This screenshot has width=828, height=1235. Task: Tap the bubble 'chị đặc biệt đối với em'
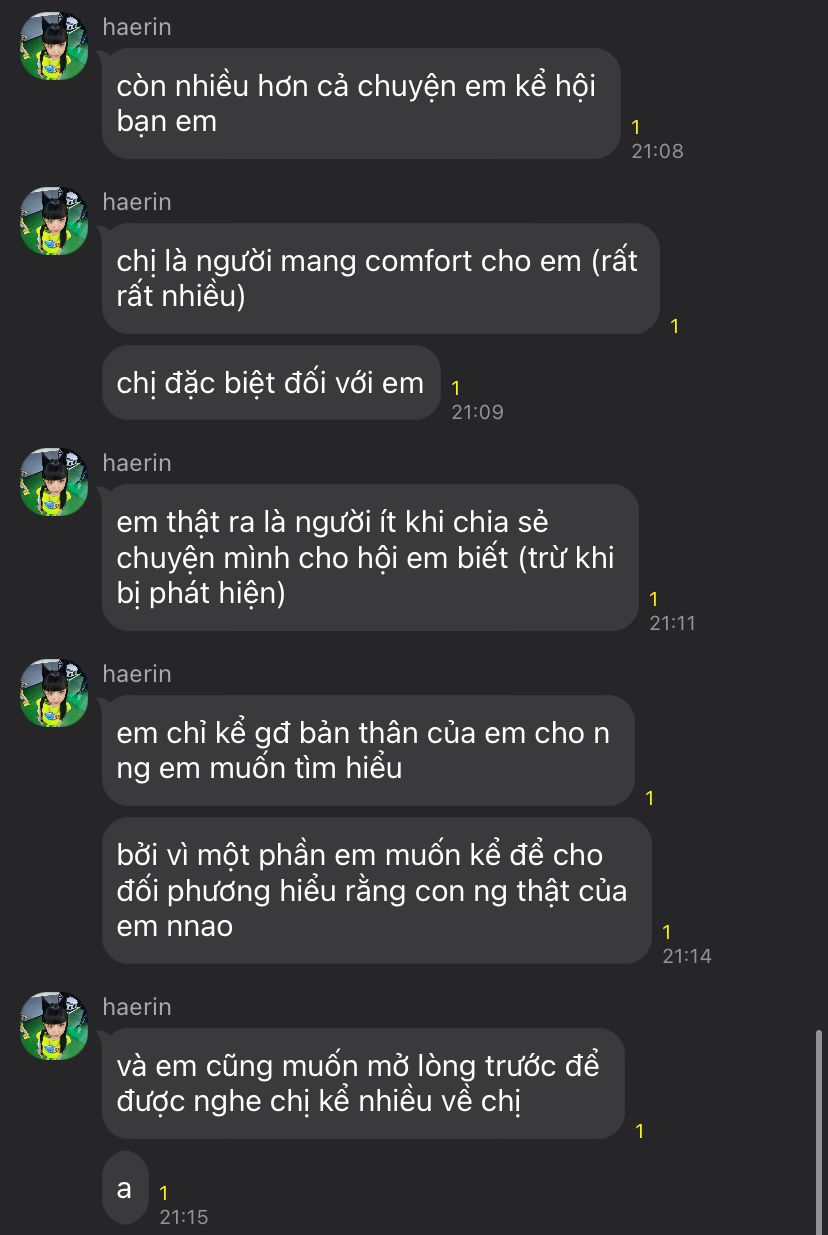tap(271, 382)
